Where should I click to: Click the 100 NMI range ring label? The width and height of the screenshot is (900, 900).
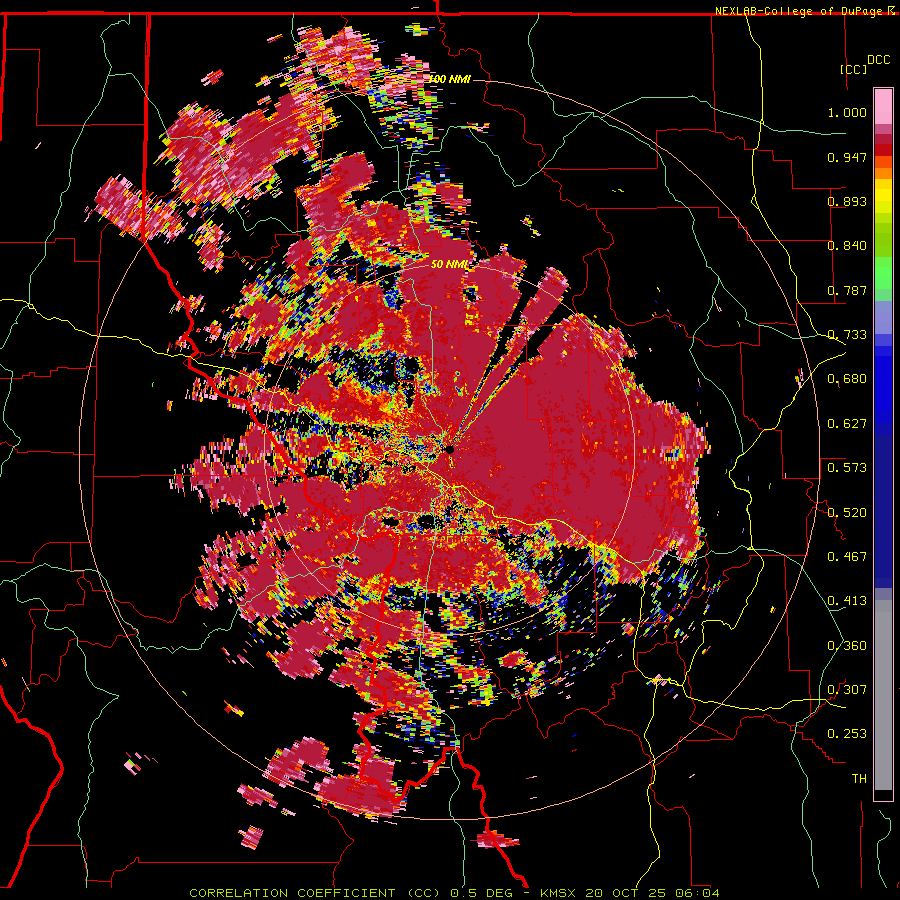point(450,79)
